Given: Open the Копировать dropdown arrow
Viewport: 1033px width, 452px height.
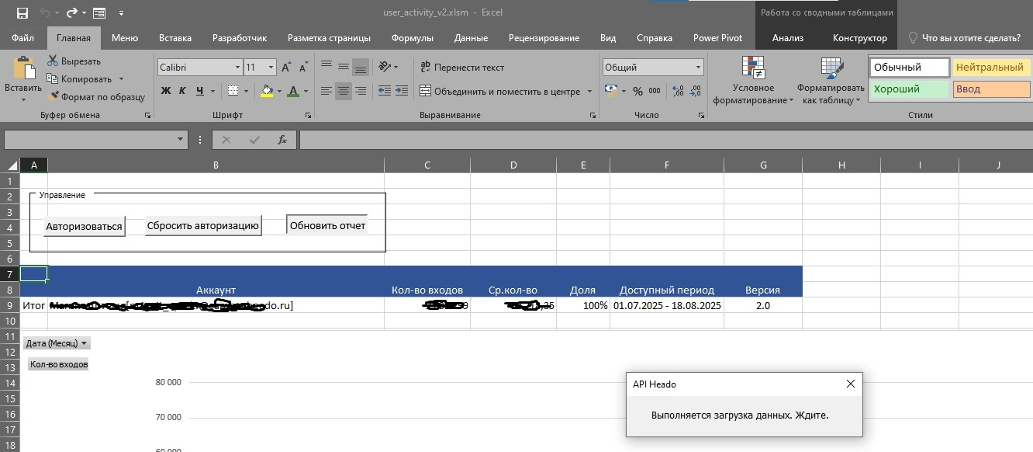Looking at the screenshot, I should tap(121, 79).
